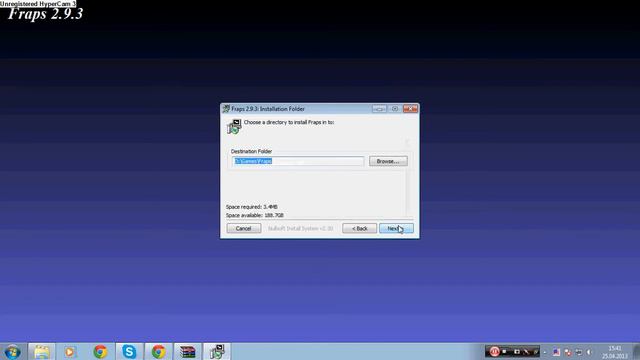Click the language flag tray icon
The height and width of the screenshot is (360, 640).
coord(556,352)
